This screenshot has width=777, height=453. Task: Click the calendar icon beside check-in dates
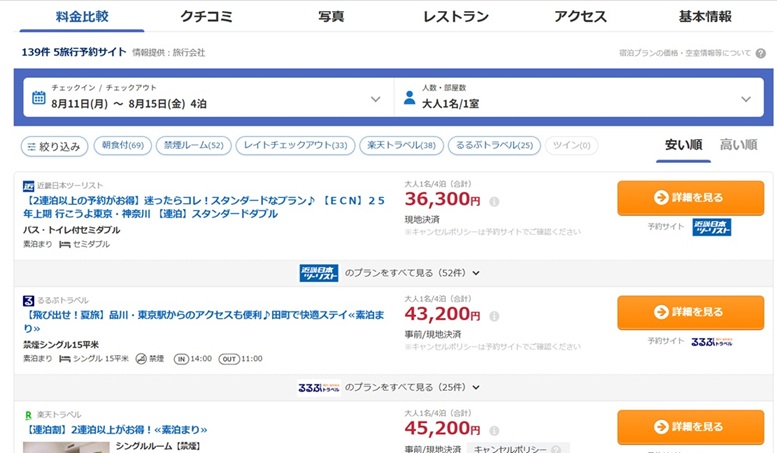point(39,98)
